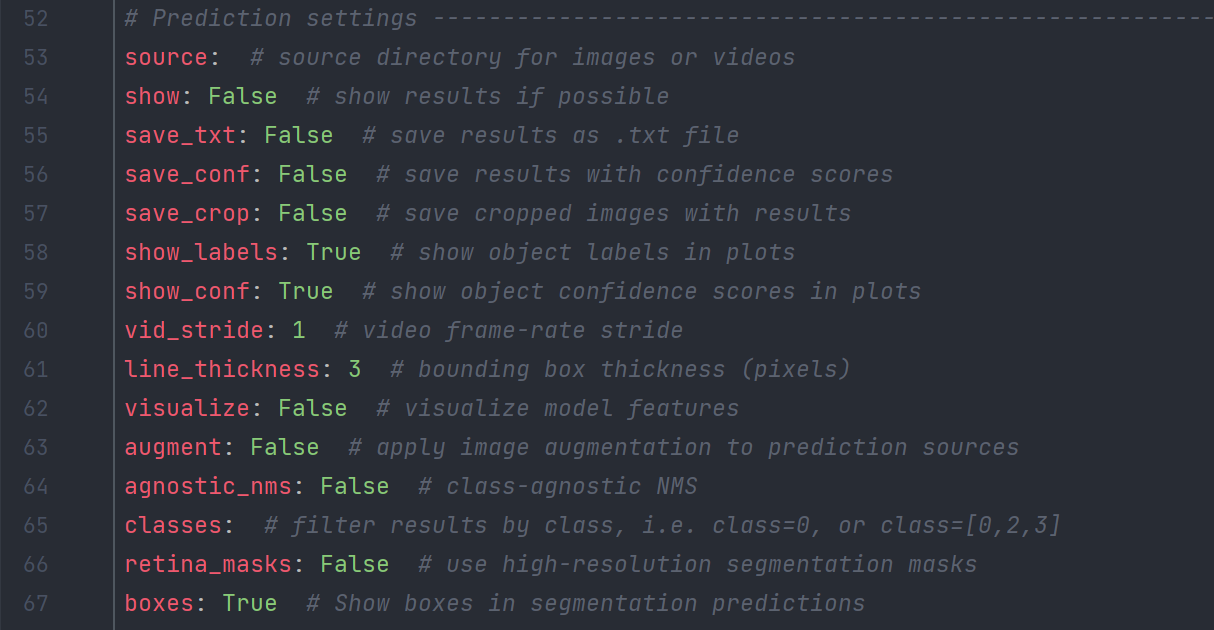1214x630 pixels.
Task: Click the True value of show_conf
Action: pyautogui.click(x=306, y=291)
